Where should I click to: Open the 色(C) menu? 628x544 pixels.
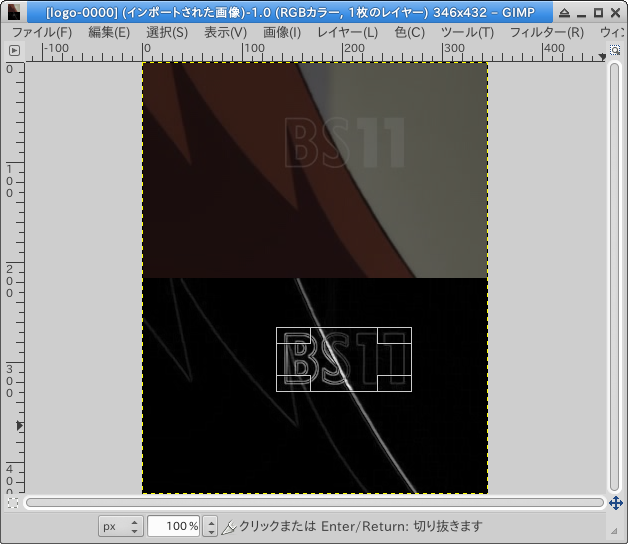(409, 32)
